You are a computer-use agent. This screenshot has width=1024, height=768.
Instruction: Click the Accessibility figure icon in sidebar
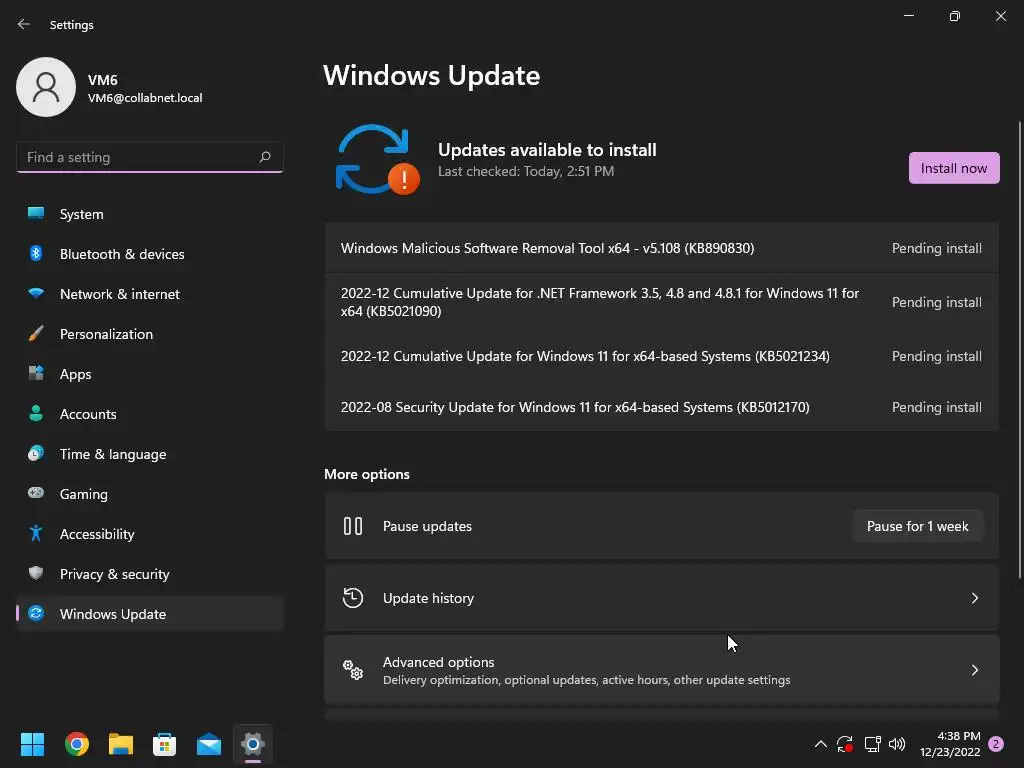[36, 534]
